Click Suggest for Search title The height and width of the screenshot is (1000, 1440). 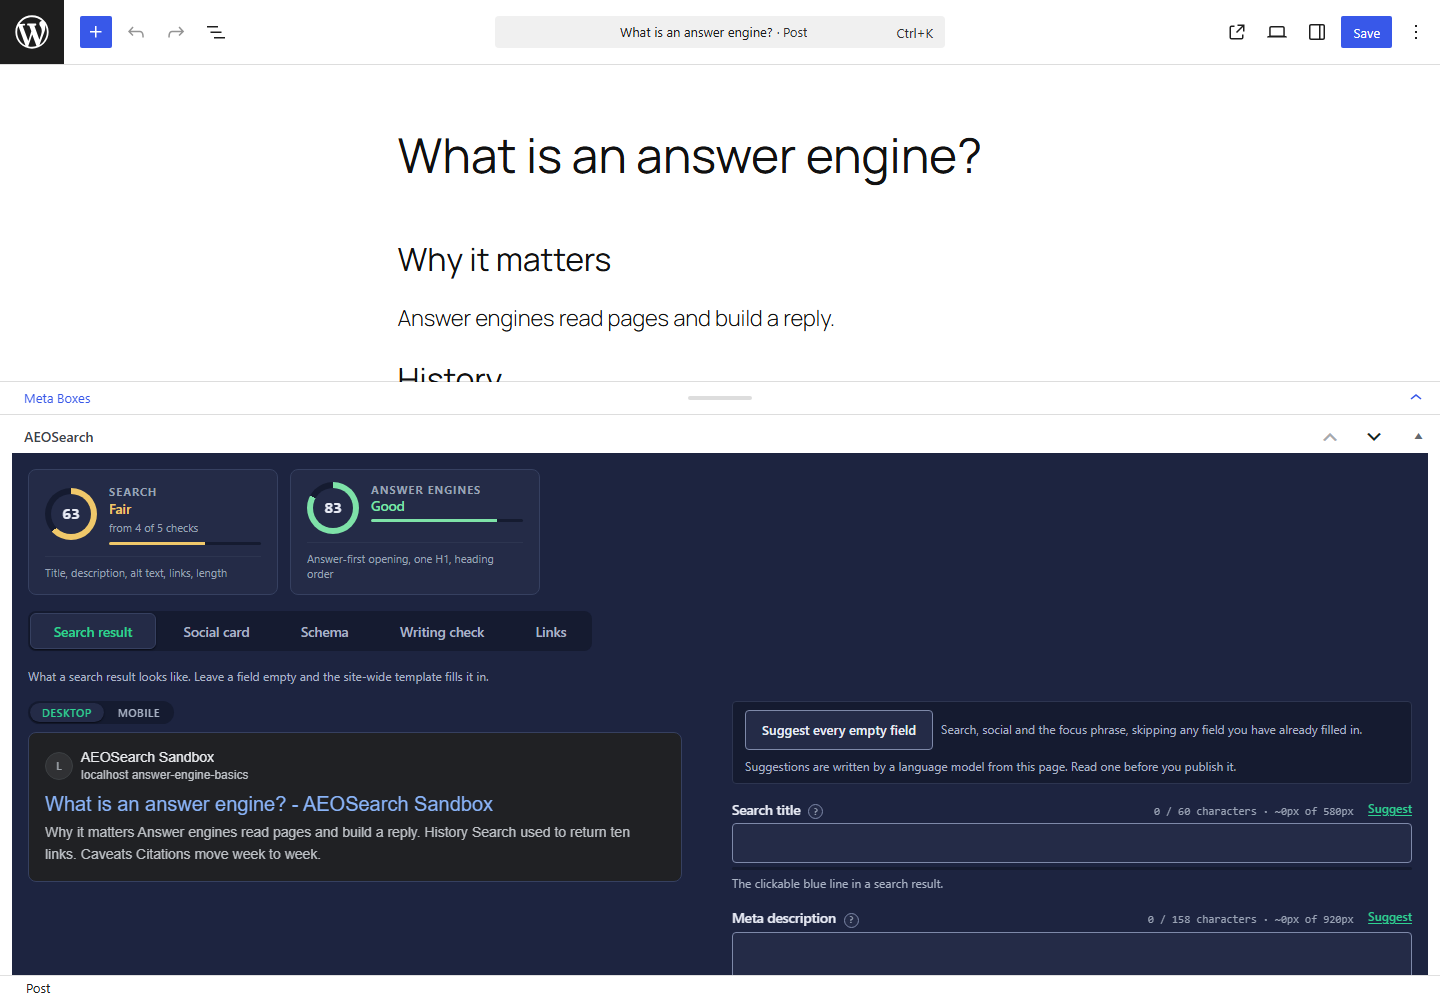[x=1390, y=809]
